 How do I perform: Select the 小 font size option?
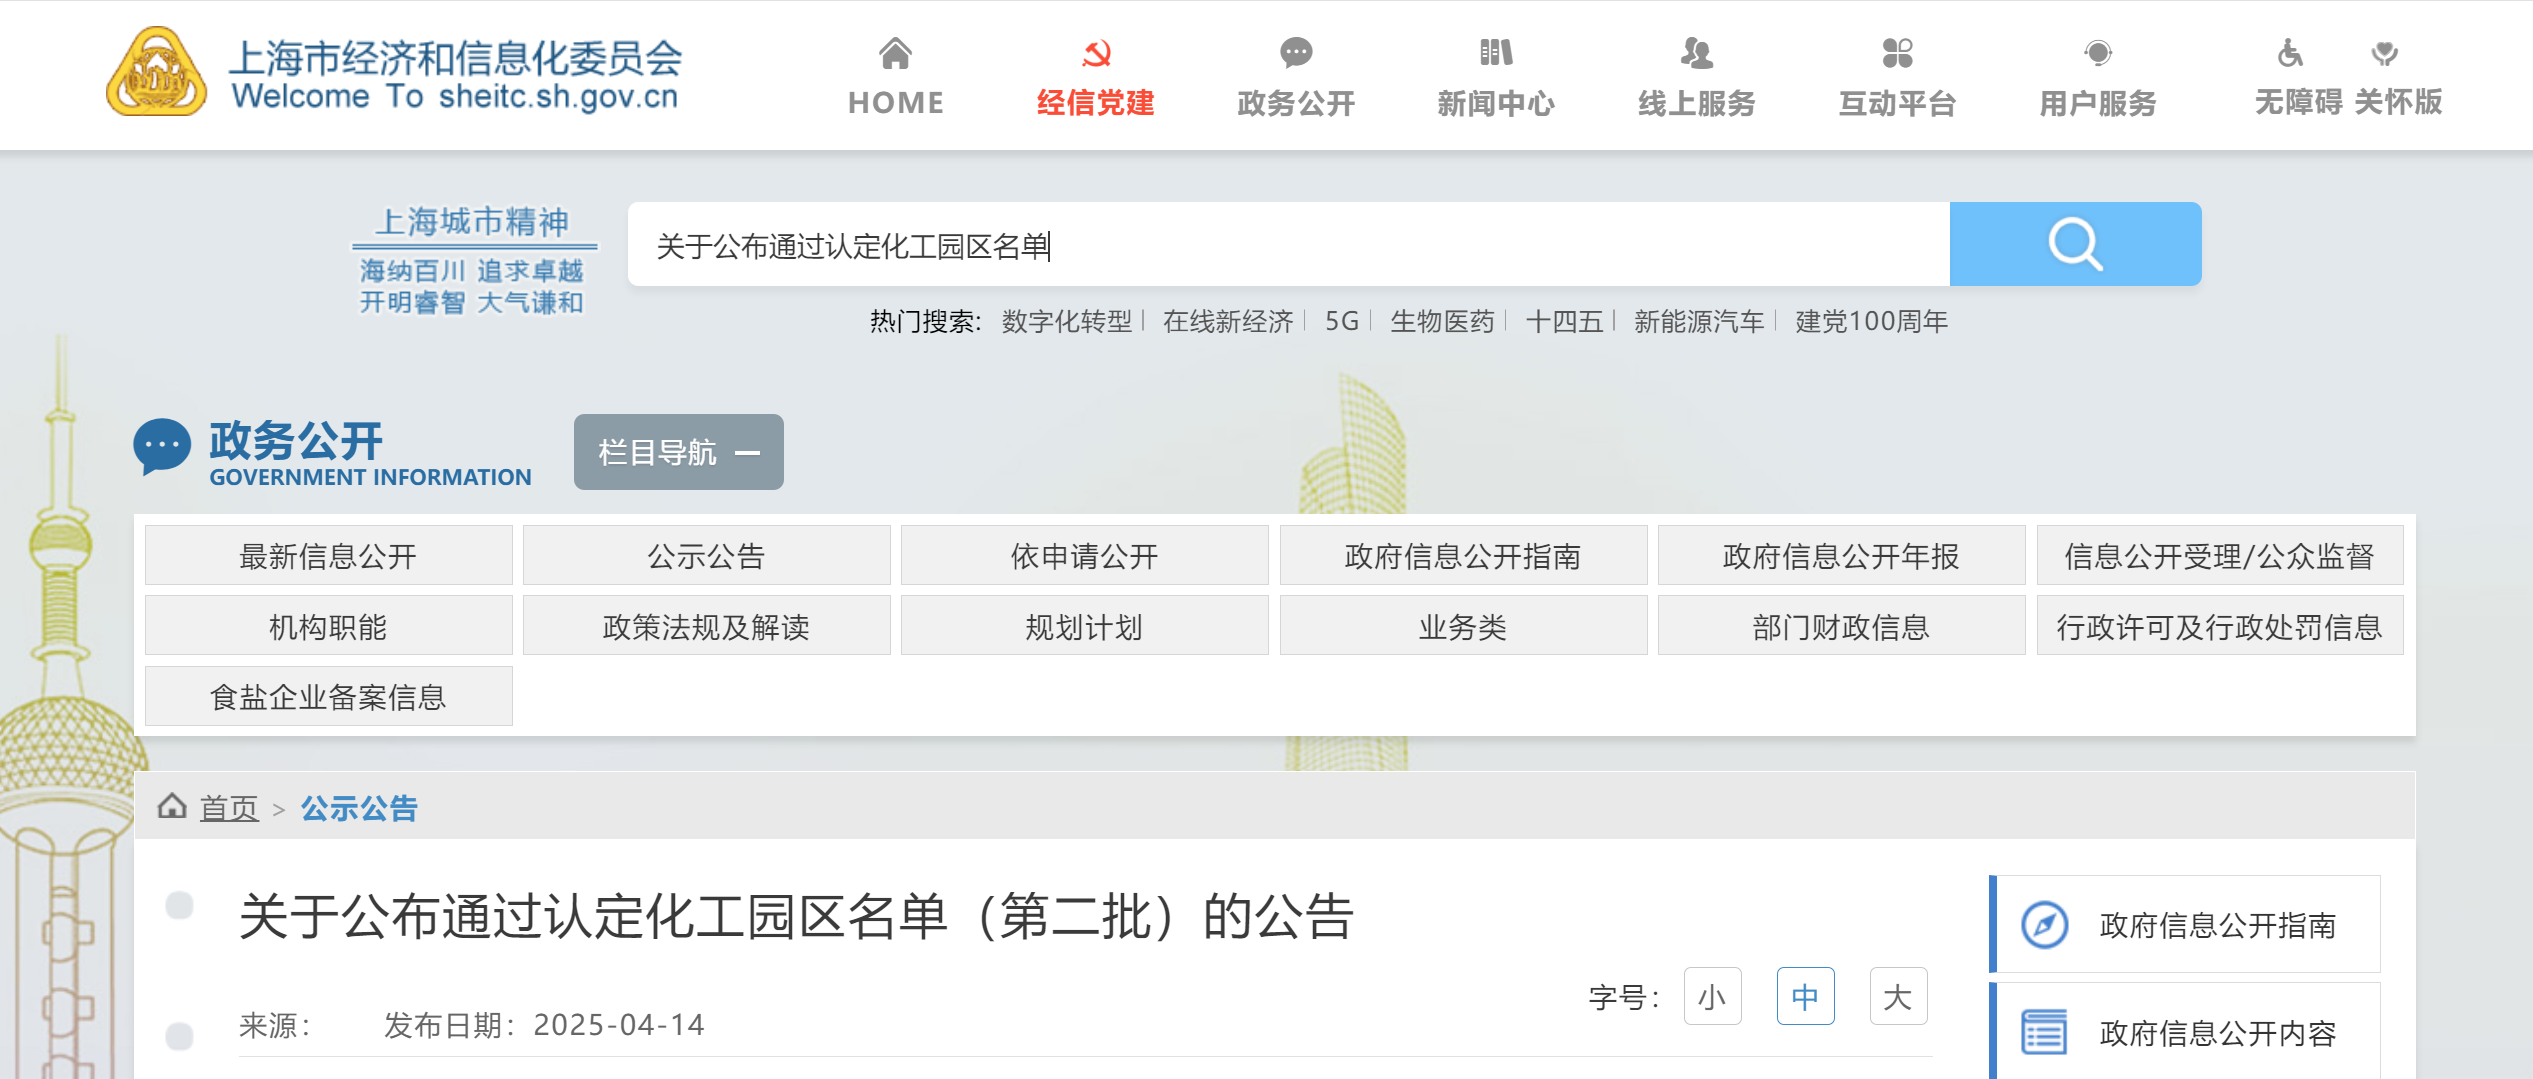coord(1711,996)
